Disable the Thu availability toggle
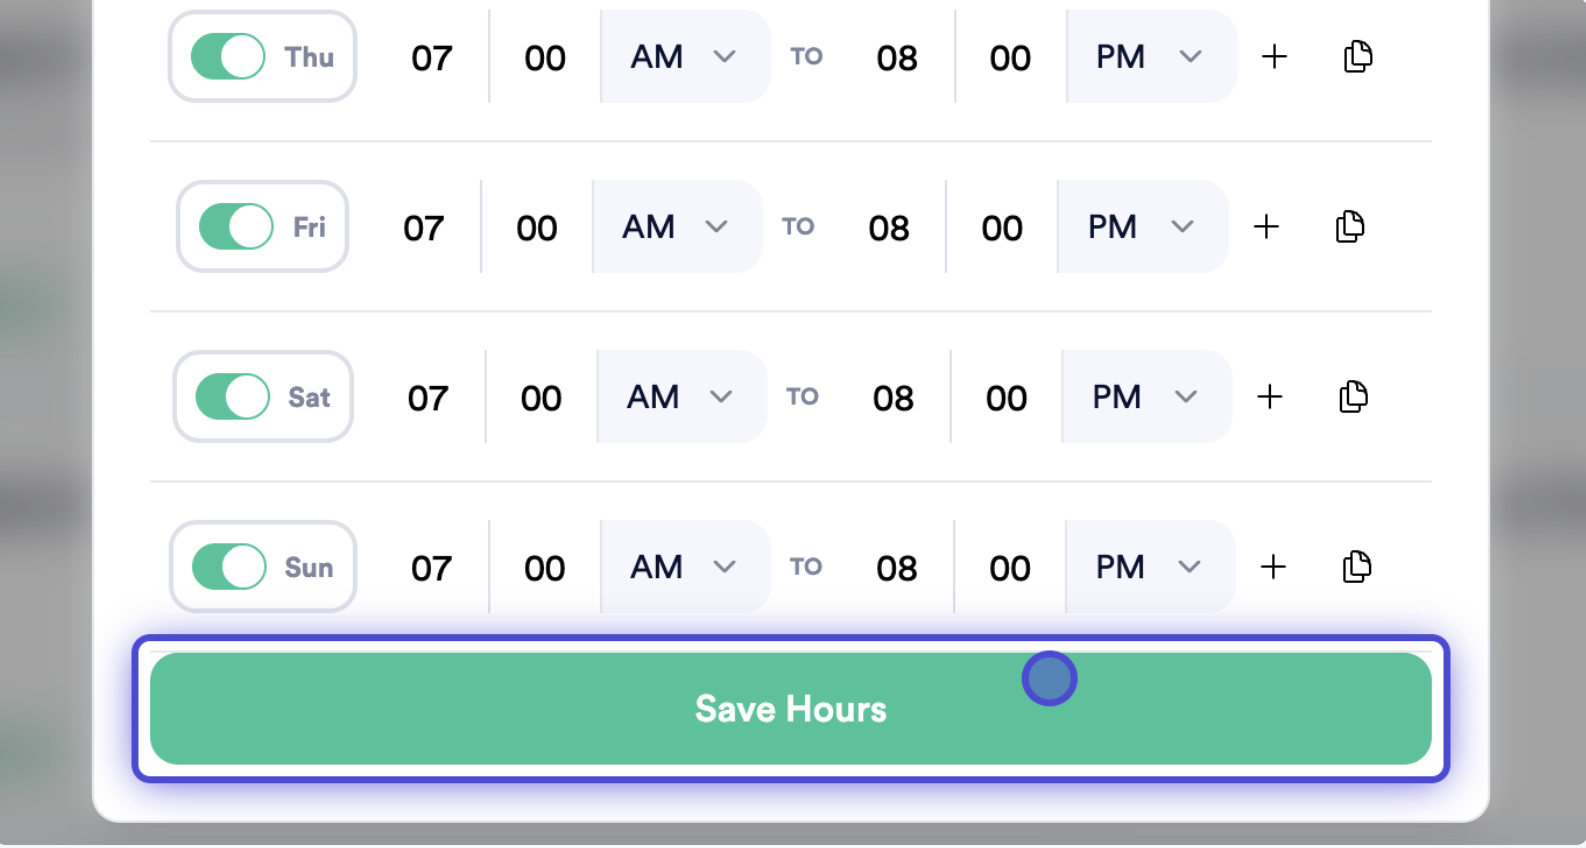Screen dimensions: 1586x848 pyautogui.click(x=228, y=57)
